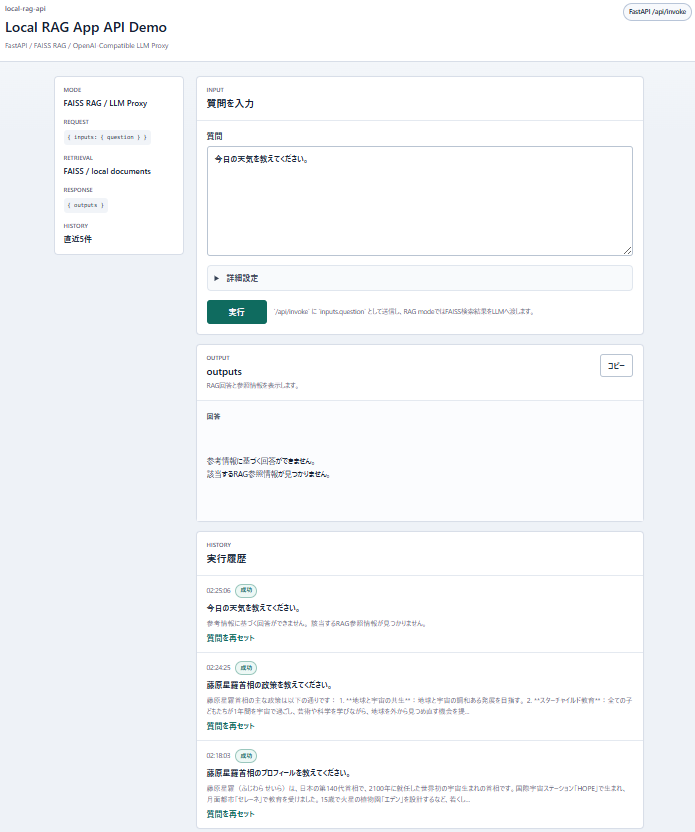Click the コピー copy button in outputs
695x832 pixels.
[616, 366]
